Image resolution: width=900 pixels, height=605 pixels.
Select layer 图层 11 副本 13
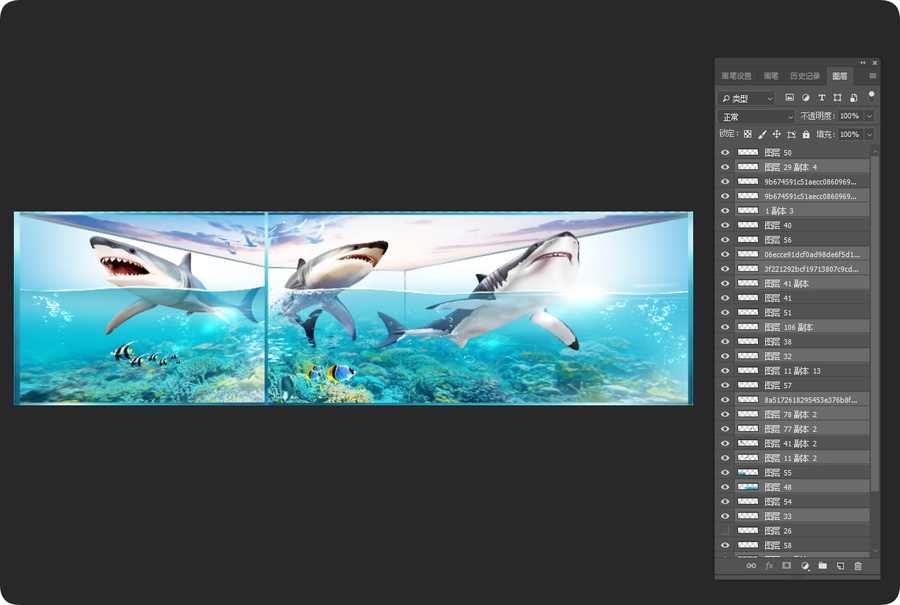pos(802,371)
